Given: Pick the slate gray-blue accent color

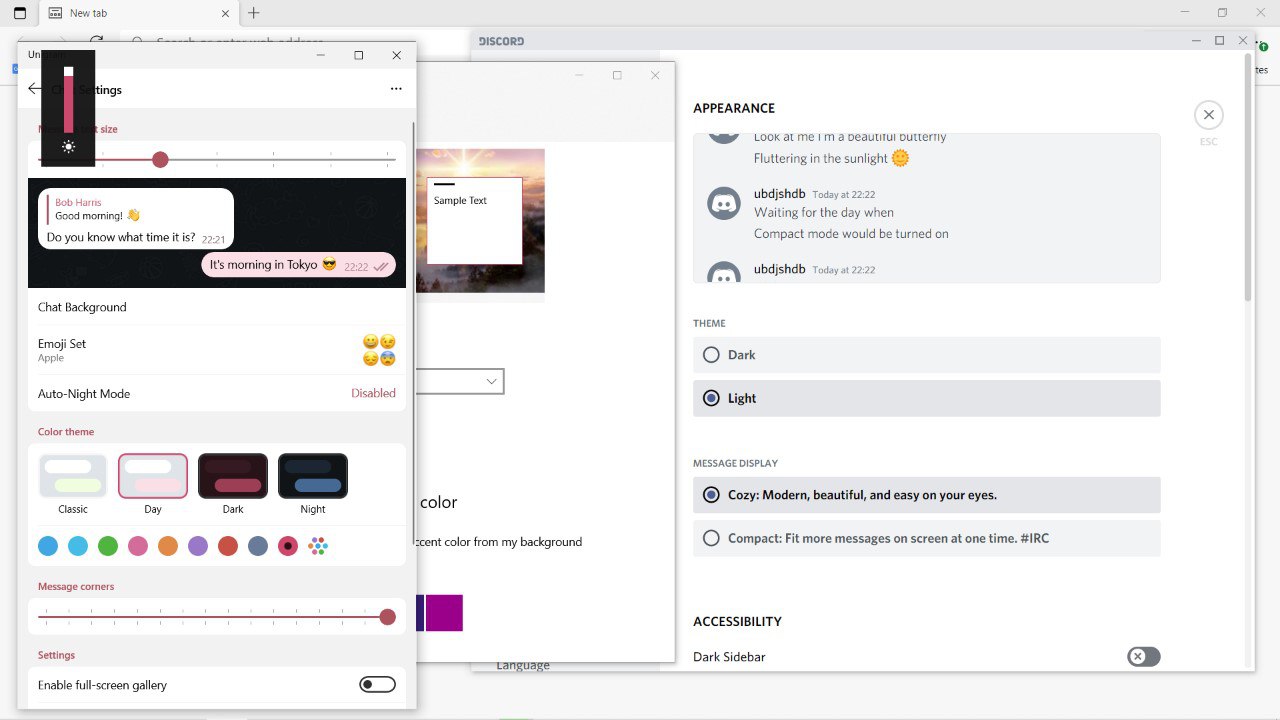Looking at the screenshot, I should click(258, 546).
